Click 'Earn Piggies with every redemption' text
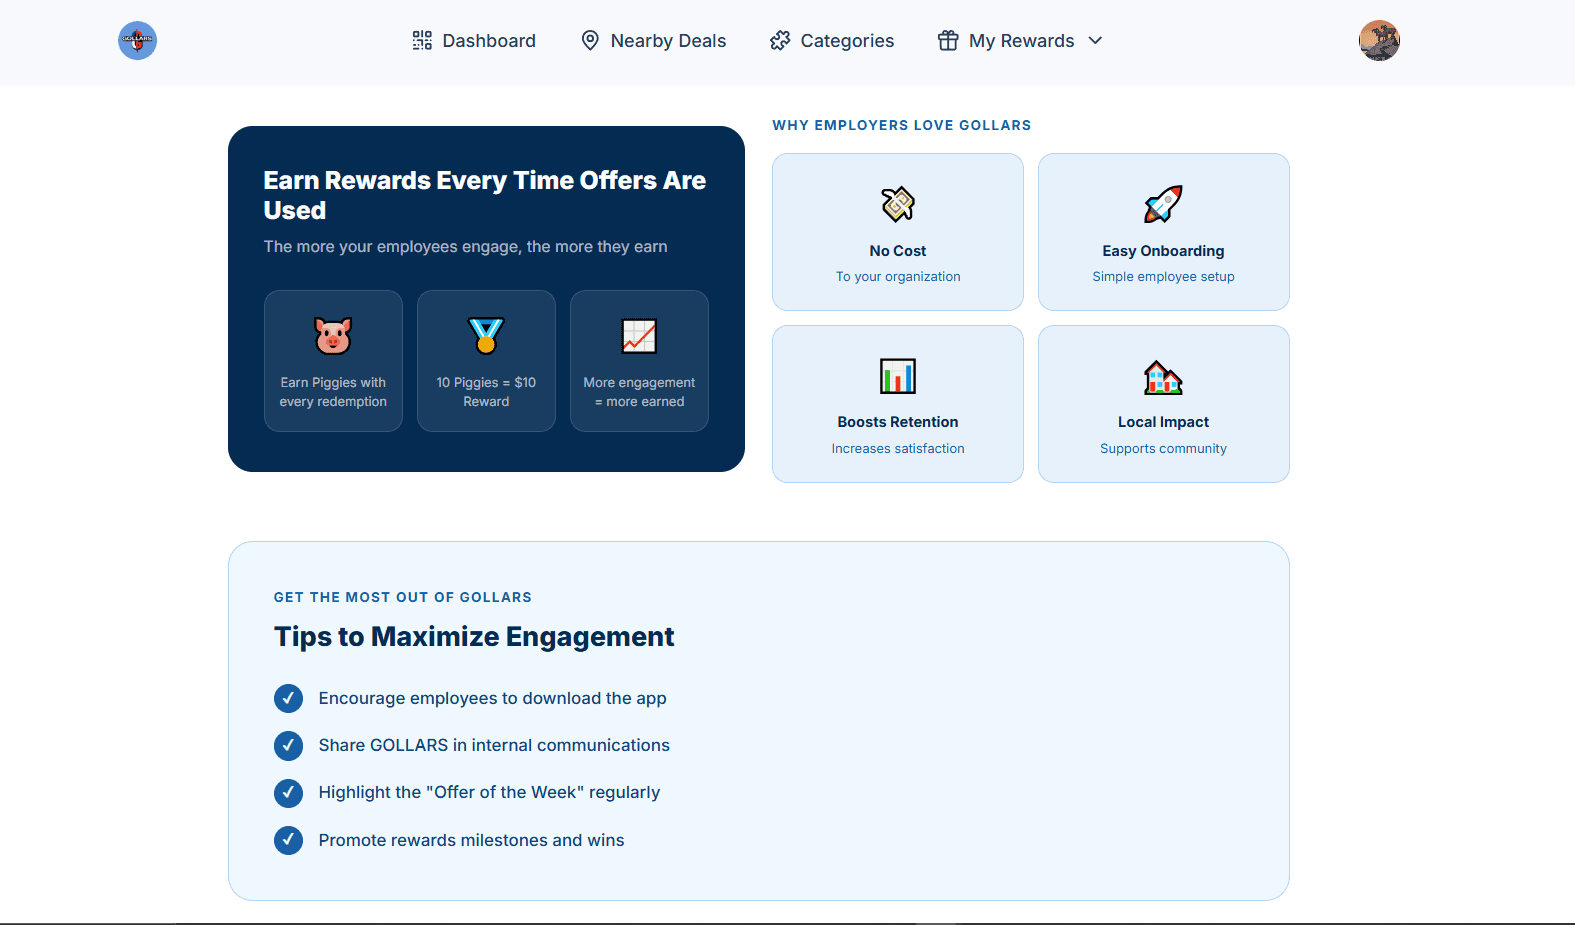 pyautogui.click(x=333, y=392)
